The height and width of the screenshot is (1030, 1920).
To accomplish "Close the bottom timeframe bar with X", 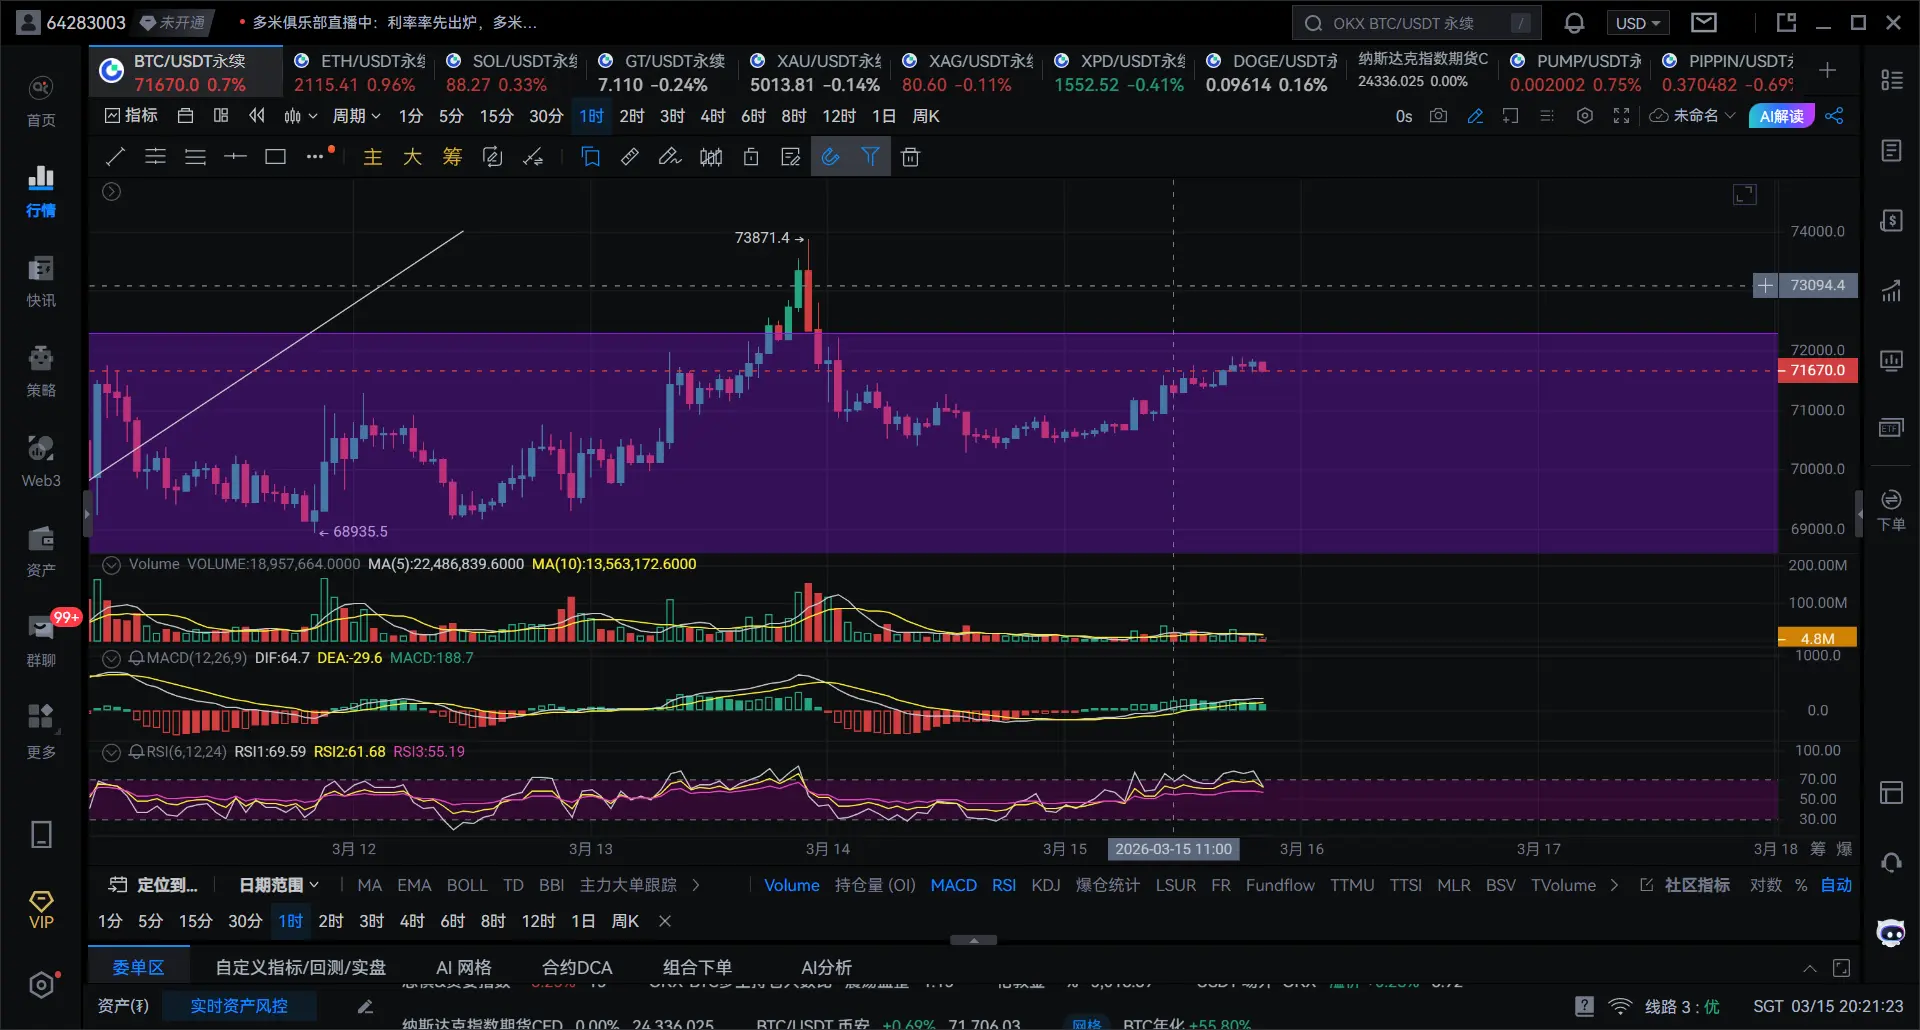I will [x=665, y=921].
